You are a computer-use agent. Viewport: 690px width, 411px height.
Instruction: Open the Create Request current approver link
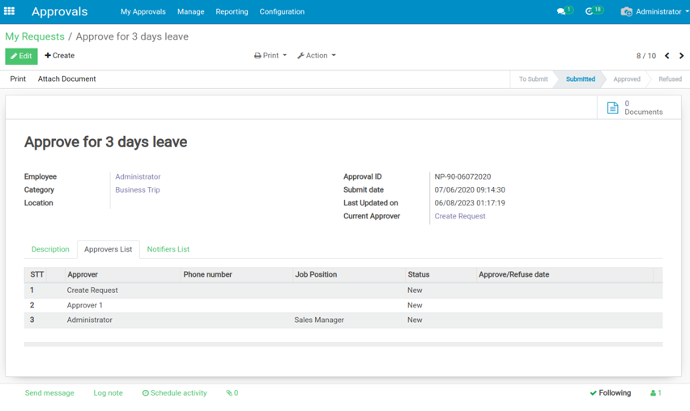click(x=460, y=216)
